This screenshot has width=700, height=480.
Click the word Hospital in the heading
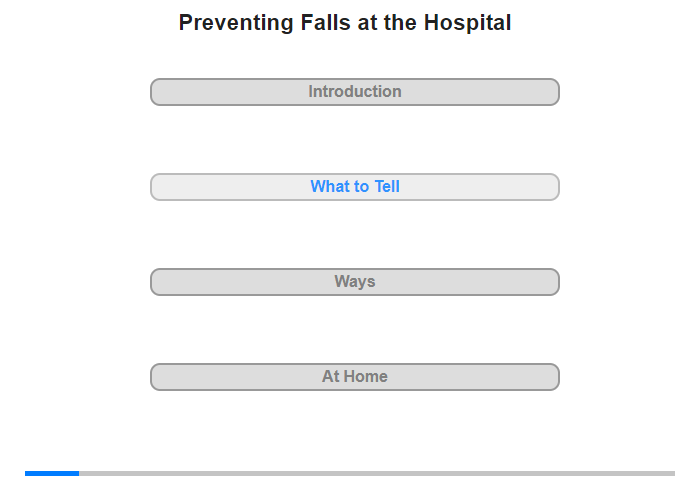coord(468,23)
